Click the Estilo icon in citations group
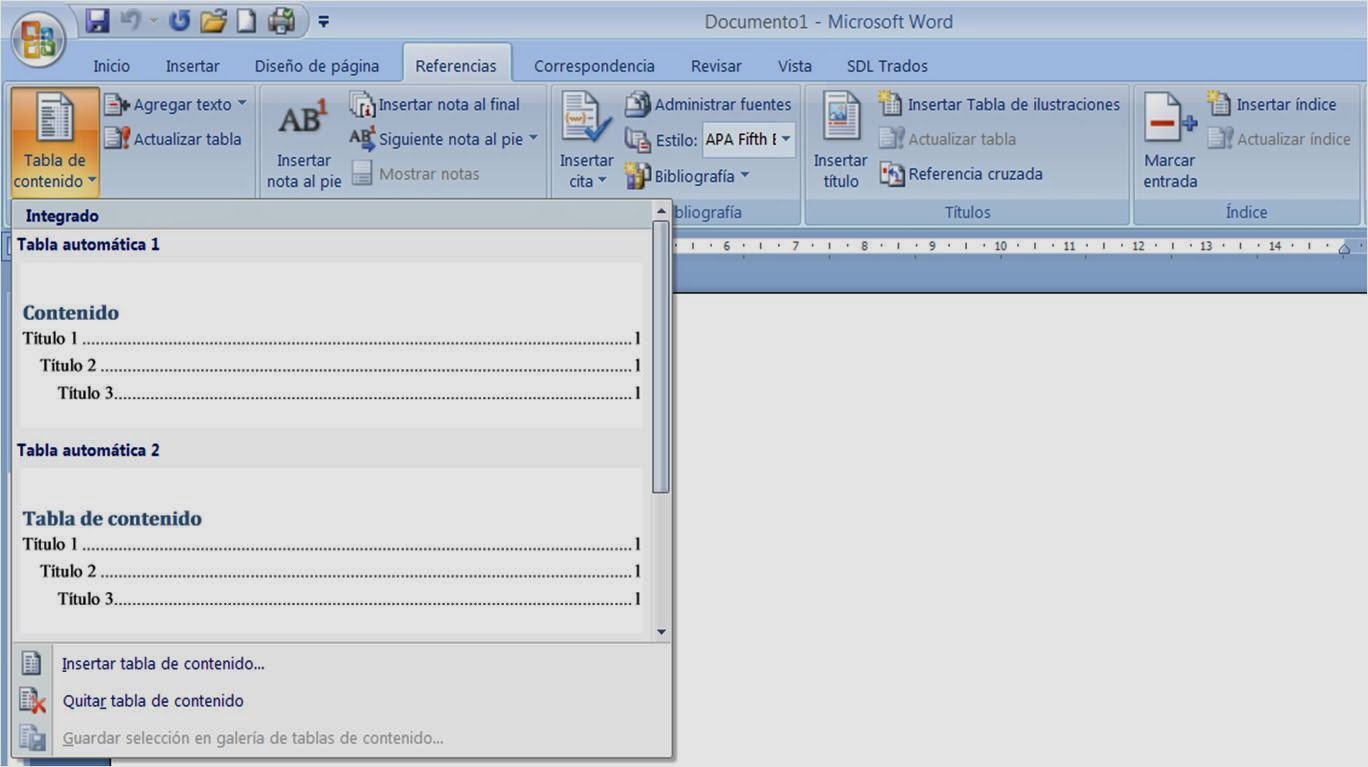This screenshot has height=767, width=1368. point(637,140)
